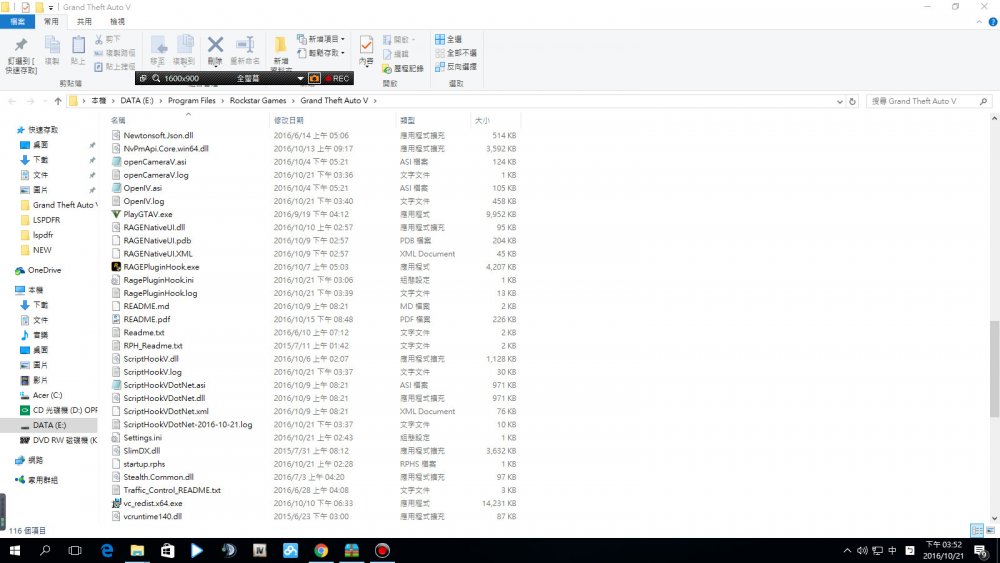The height and width of the screenshot is (563, 1000).
Task: Select DATA (E:) drive in navigation pane
Action: [50, 425]
